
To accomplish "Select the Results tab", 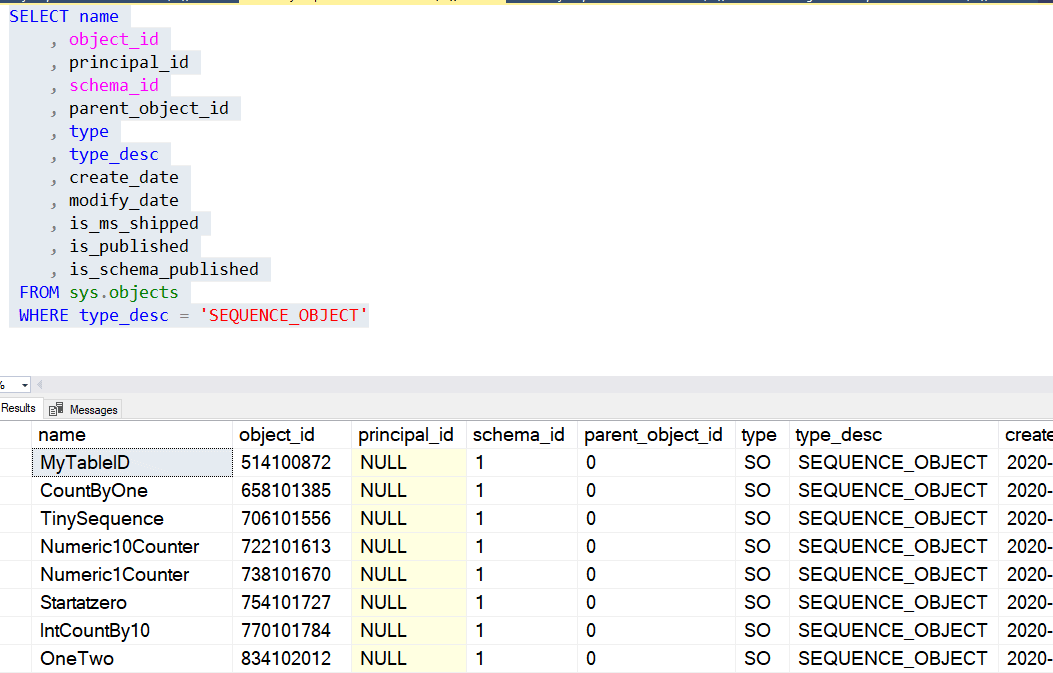I will point(19,408).
